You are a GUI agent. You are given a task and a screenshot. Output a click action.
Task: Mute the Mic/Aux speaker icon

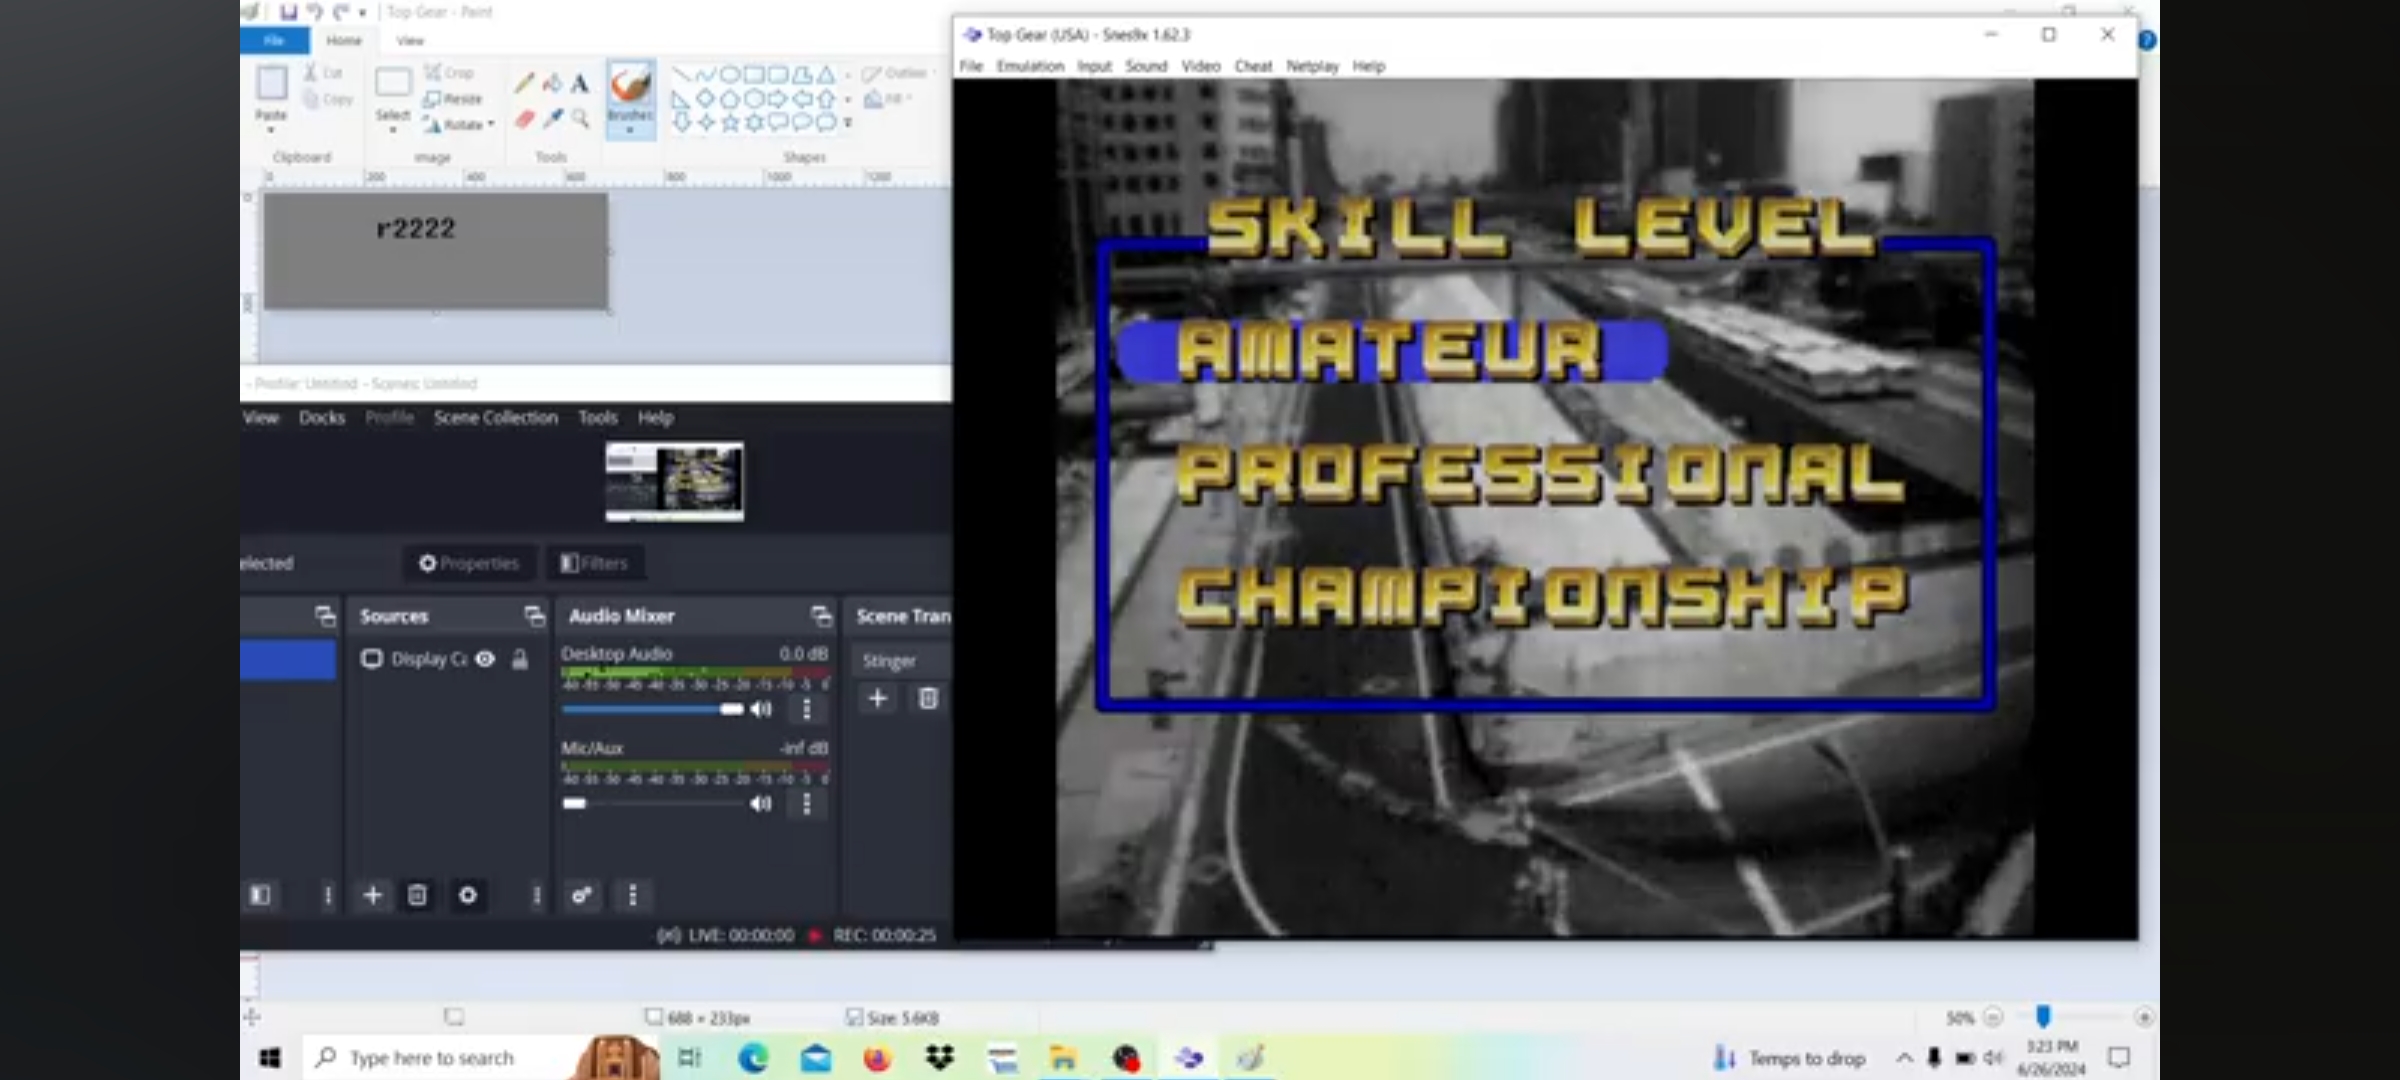tap(761, 804)
